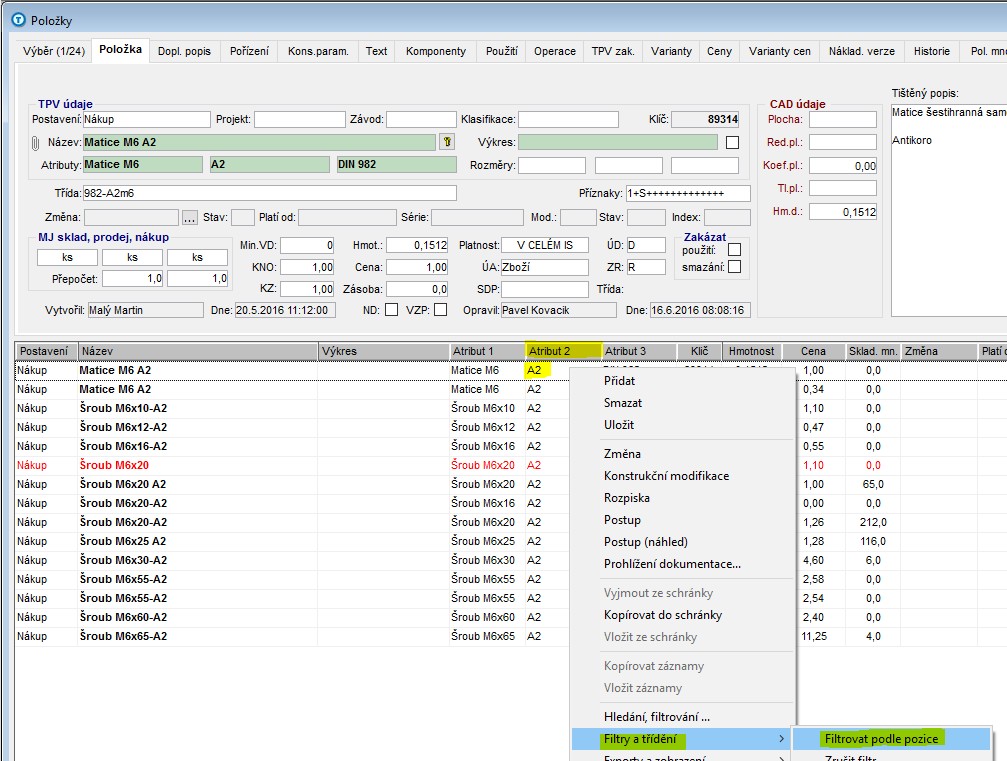
Task: Switch to the Varianty cen tab
Action: click(x=780, y=51)
